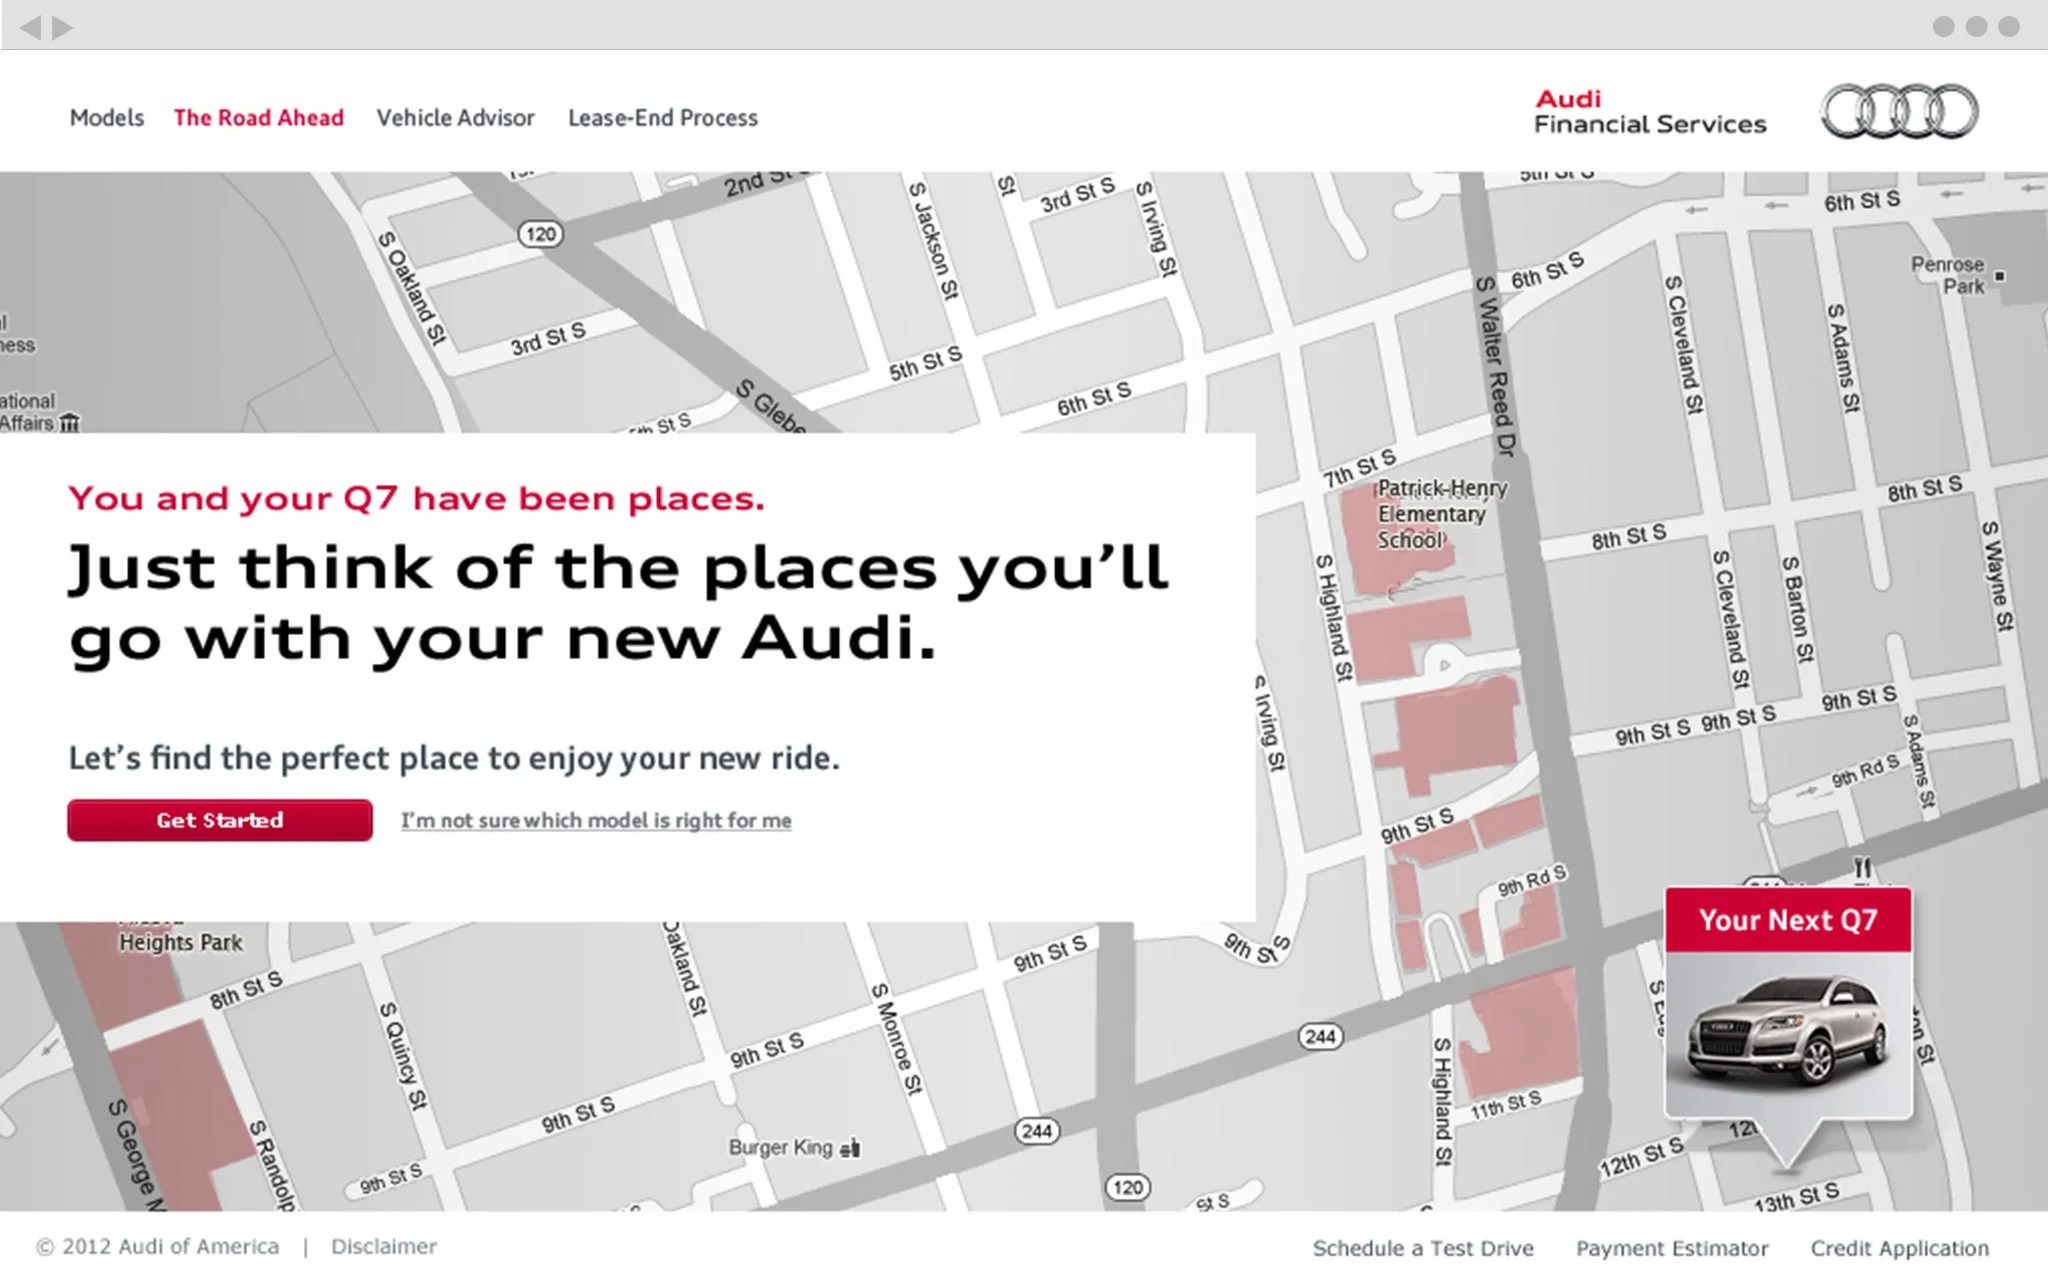Open the Models menu item

pyautogui.click(x=107, y=118)
